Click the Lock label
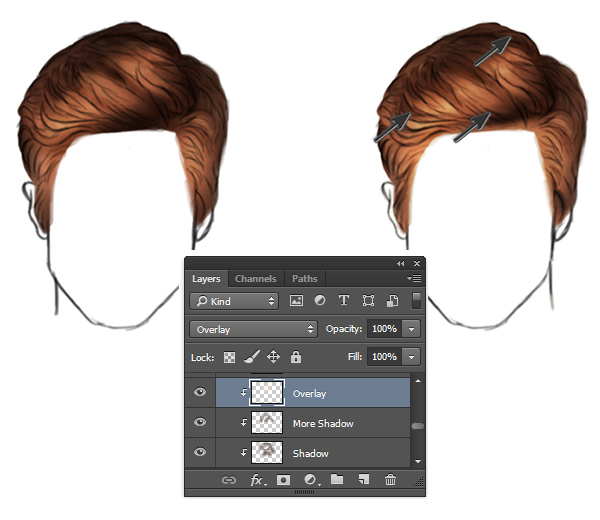This screenshot has width=600, height=520. [x=202, y=358]
